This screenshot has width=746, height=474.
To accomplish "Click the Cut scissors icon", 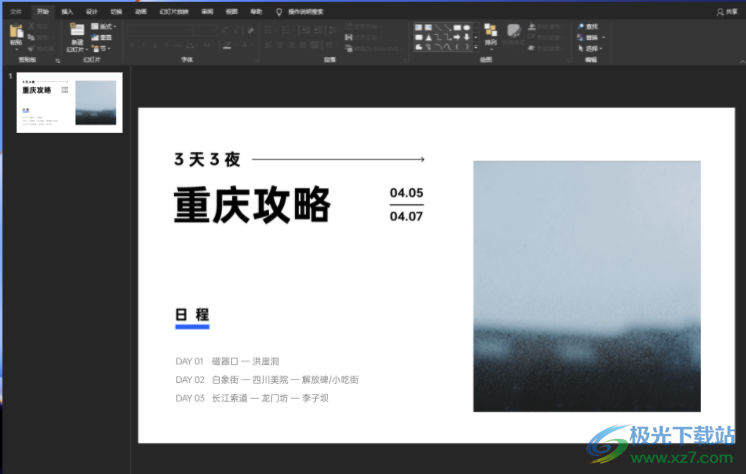I will tap(31, 26).
